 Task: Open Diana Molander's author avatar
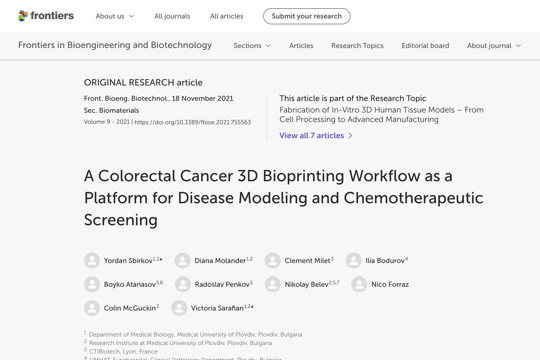[x=183, y=260]
